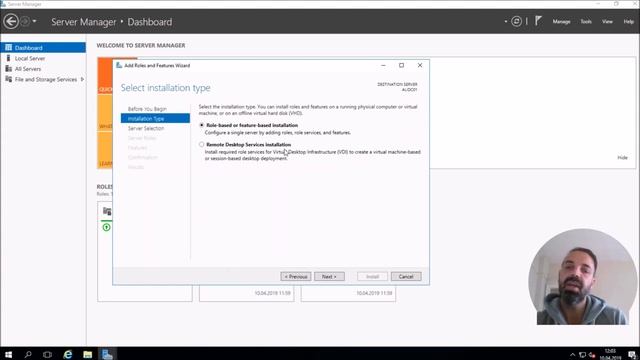
Task: Open the Action Center notification icon
Action: coord(632,354)
